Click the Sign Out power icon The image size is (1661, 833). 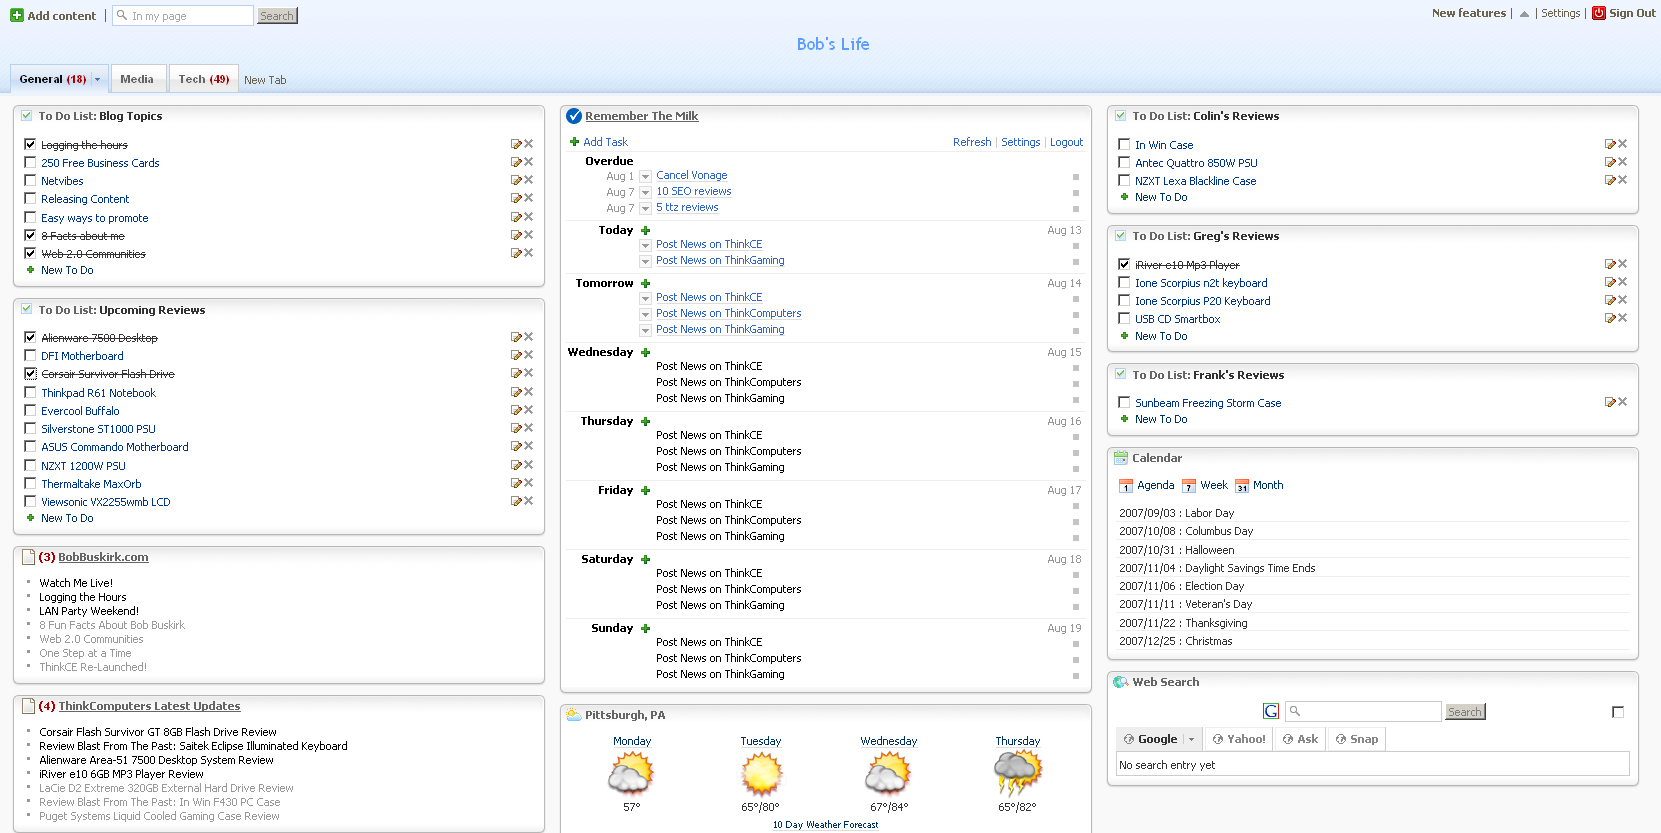1598,13
